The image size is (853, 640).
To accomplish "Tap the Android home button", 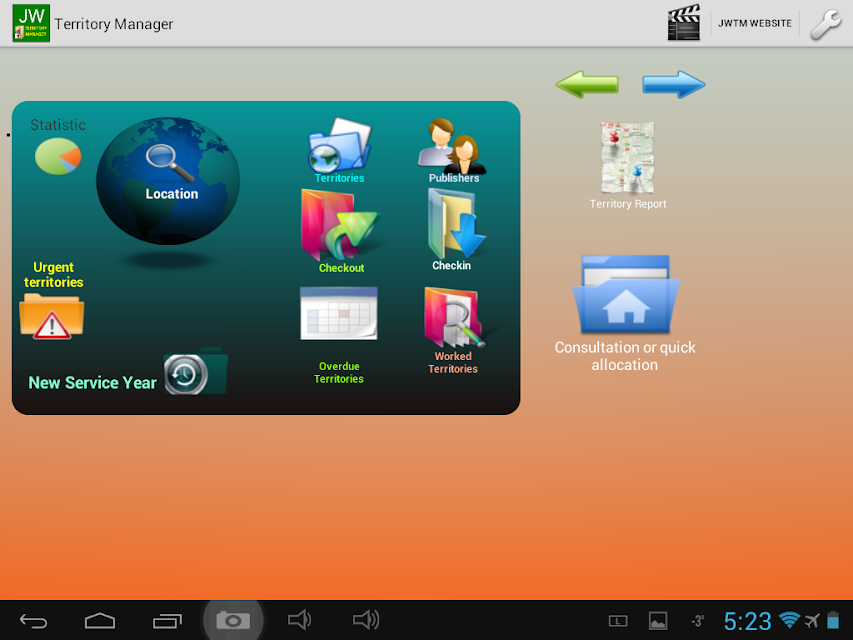I will (100, 620).
